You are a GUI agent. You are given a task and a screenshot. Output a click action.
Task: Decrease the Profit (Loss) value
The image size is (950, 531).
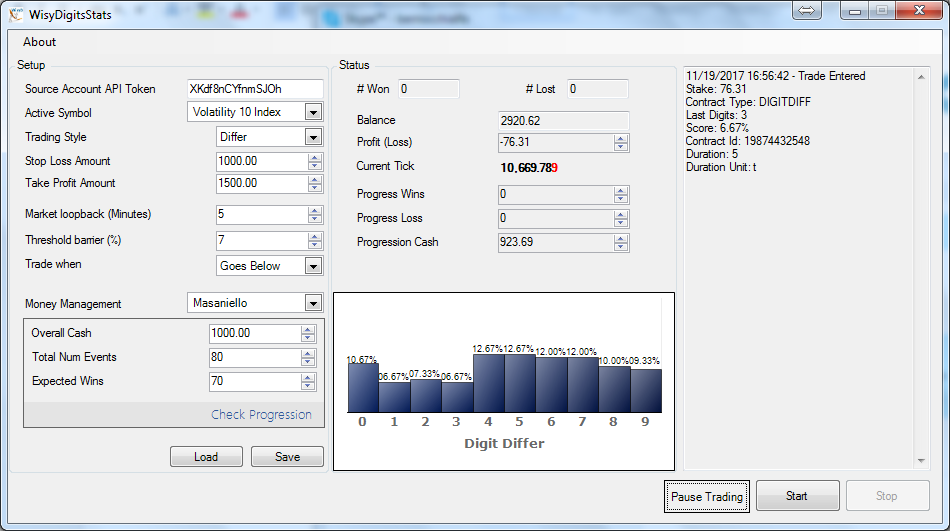(620, 147)
